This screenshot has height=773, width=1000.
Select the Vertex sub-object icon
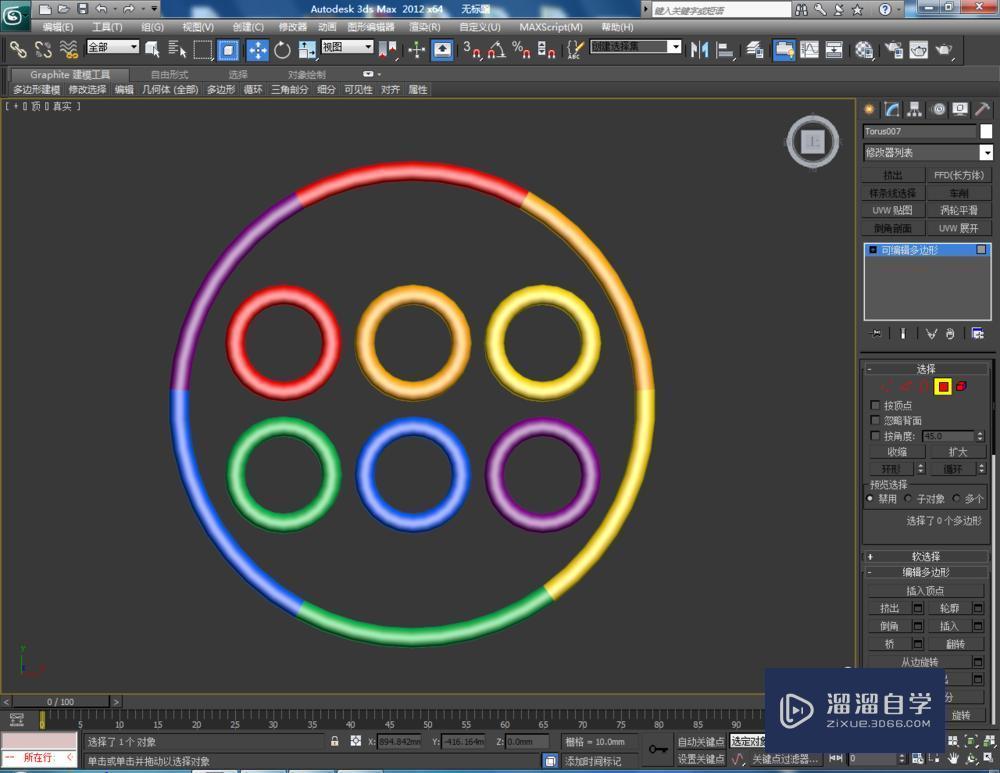pos(884,387)
